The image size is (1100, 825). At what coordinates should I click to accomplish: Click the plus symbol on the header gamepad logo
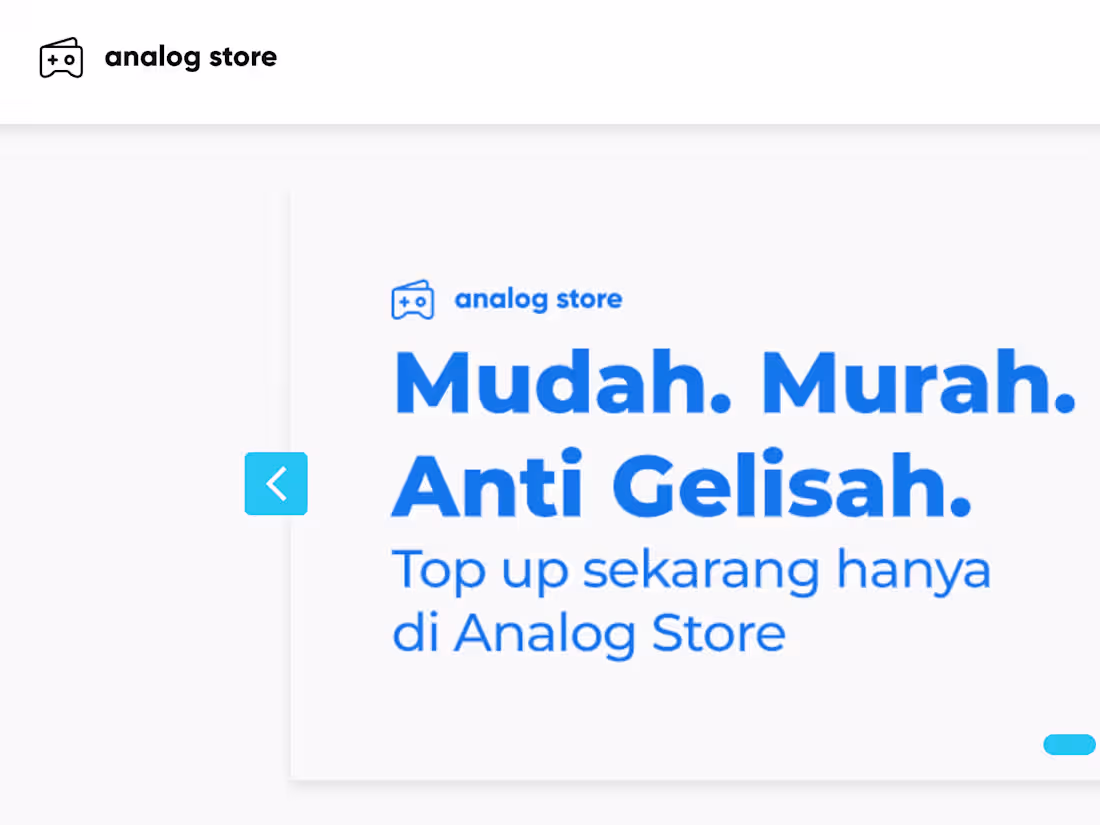click(52, 62)
